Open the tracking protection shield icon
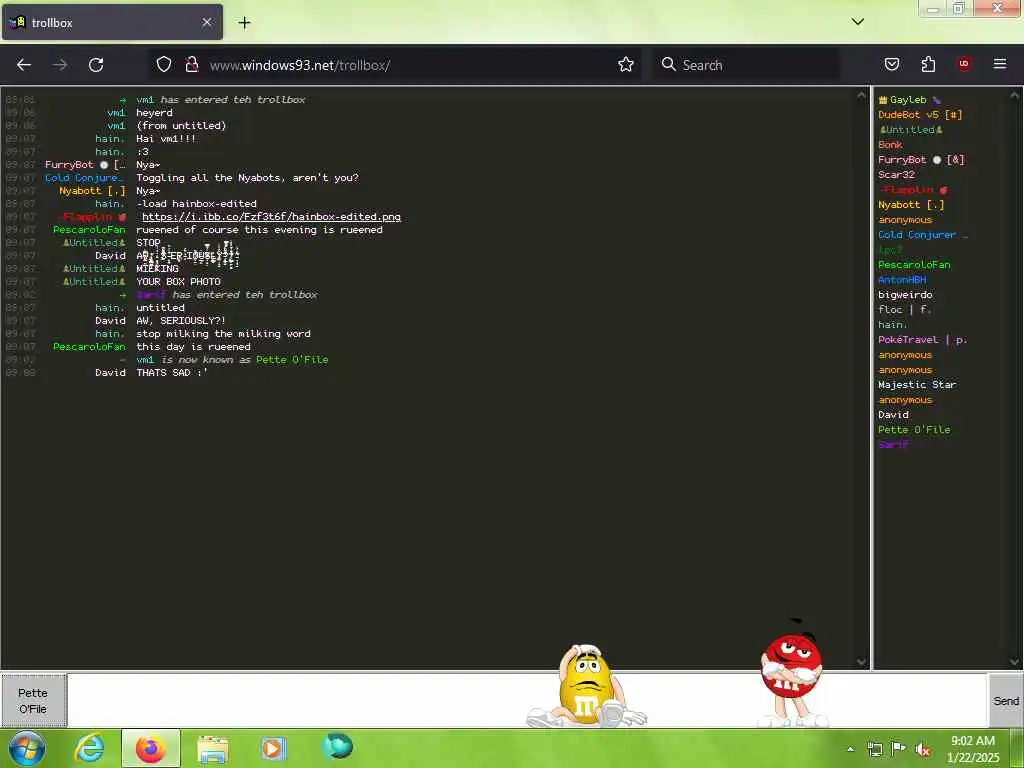Screen dimensions: 1024x768 (x=164, y=64)
